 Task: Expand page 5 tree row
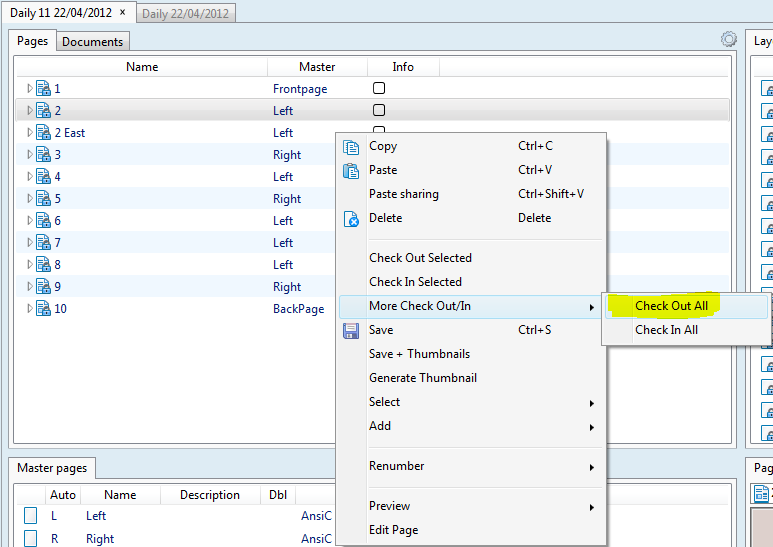point(30,199)
